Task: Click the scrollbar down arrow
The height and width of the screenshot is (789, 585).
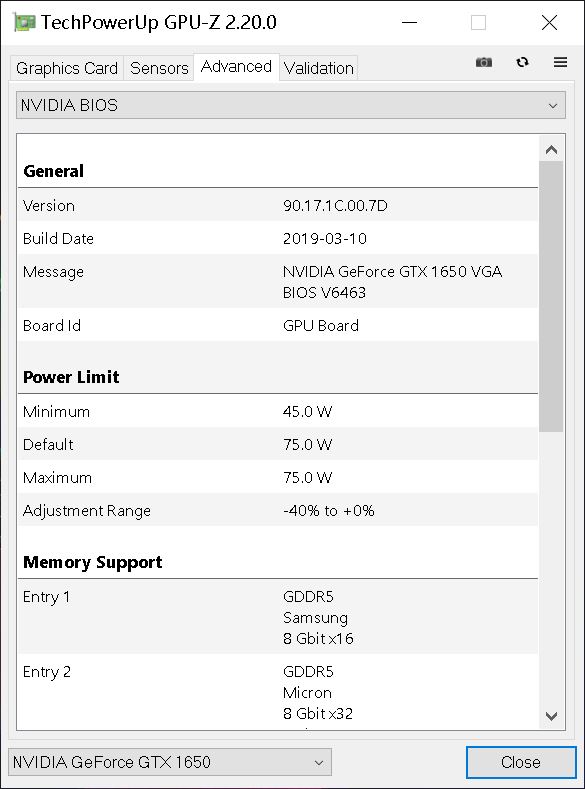Action: (551, 716)
